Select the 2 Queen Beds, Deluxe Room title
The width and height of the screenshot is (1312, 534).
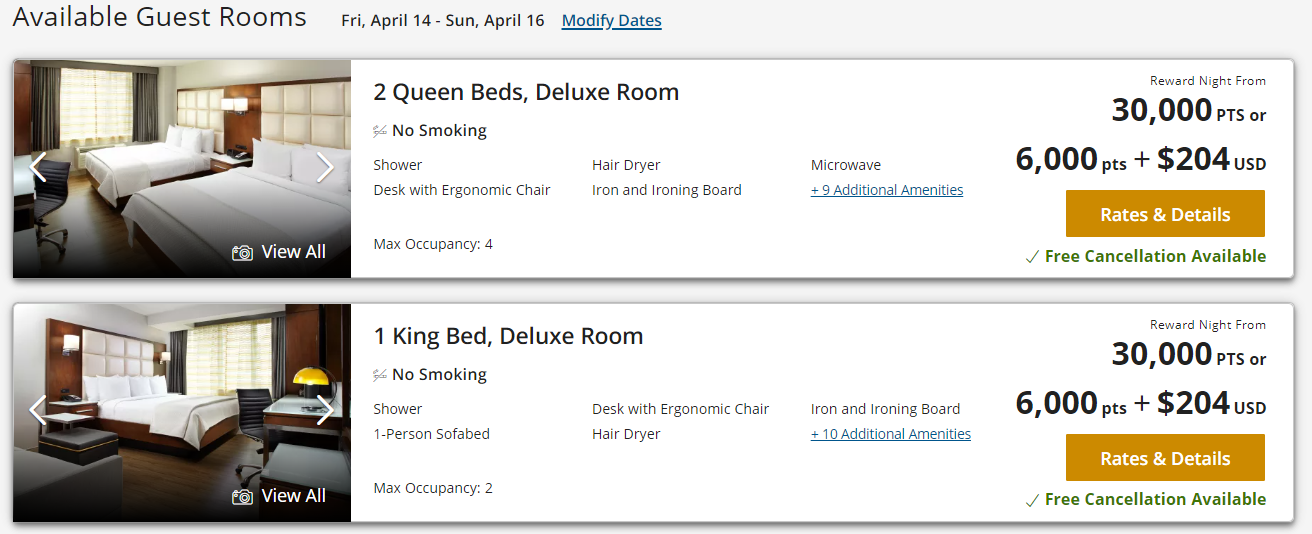point(526,92)
